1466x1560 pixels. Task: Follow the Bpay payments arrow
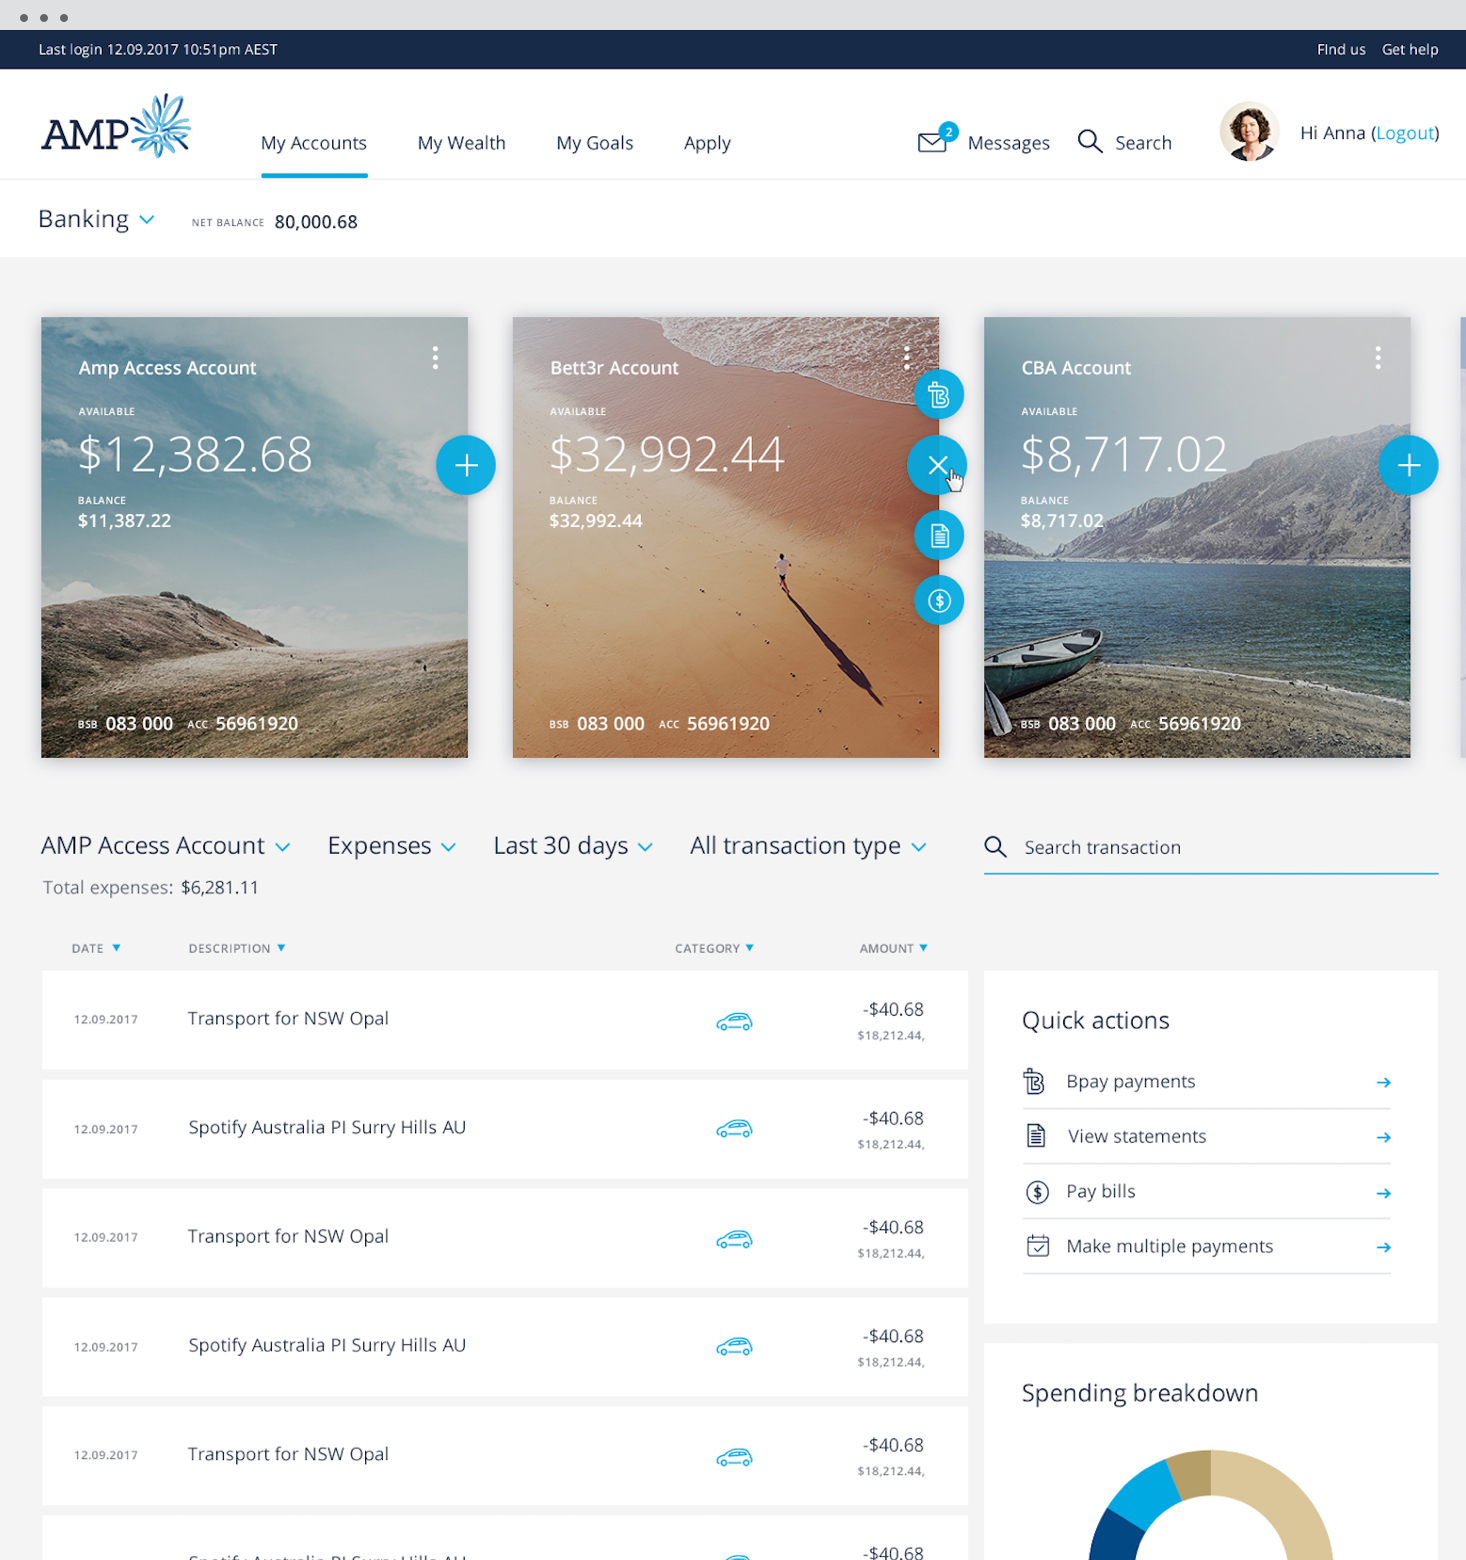coord(1383,1082)
